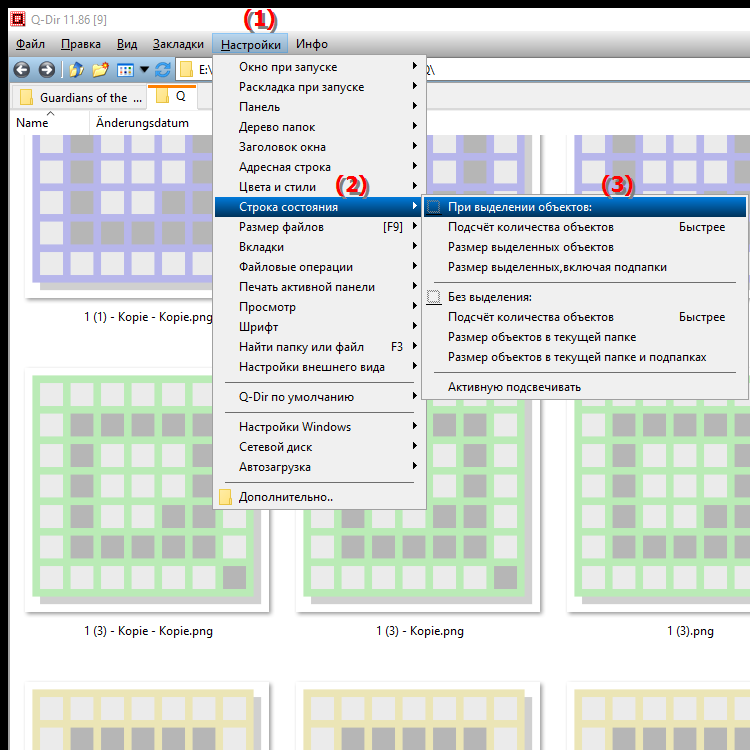
Task: Switch to the Guardians of the tab
Action: pos(78,98)
